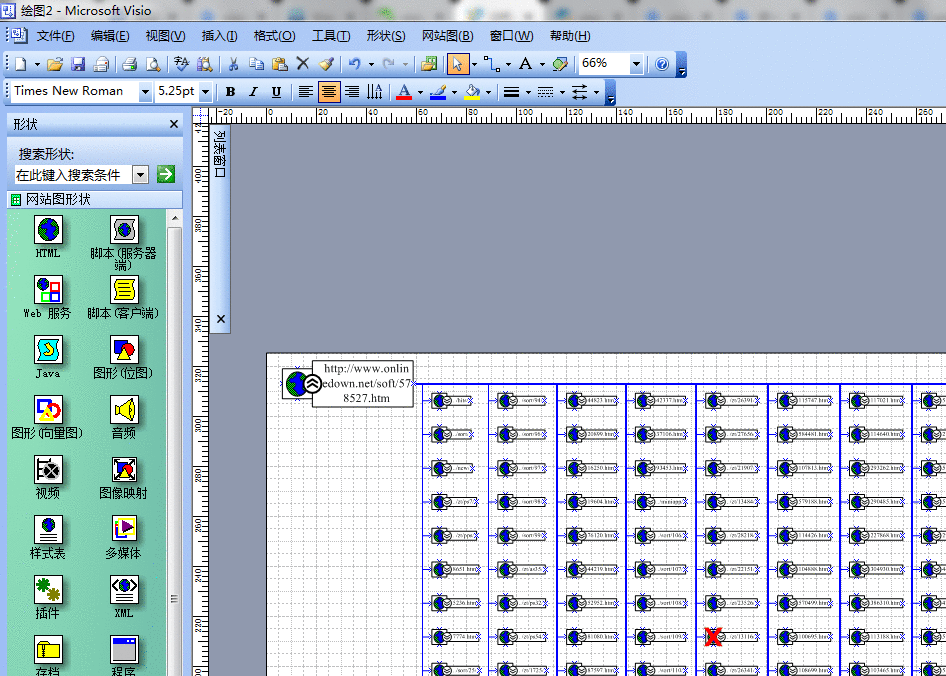Viewport: 946px width, 676px height.
Task: Enable center text alignment
Action: pyautogui.click(x=328, y=91)
